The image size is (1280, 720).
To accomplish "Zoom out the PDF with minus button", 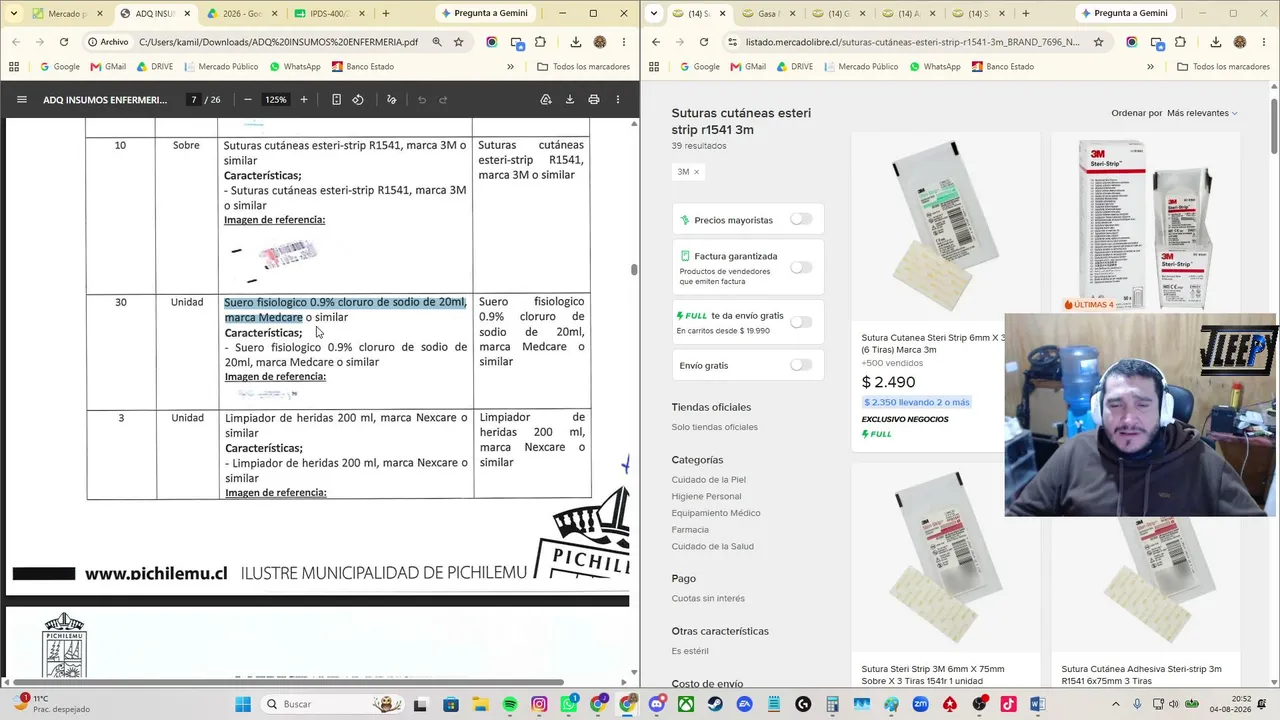I will coord(248,100).
